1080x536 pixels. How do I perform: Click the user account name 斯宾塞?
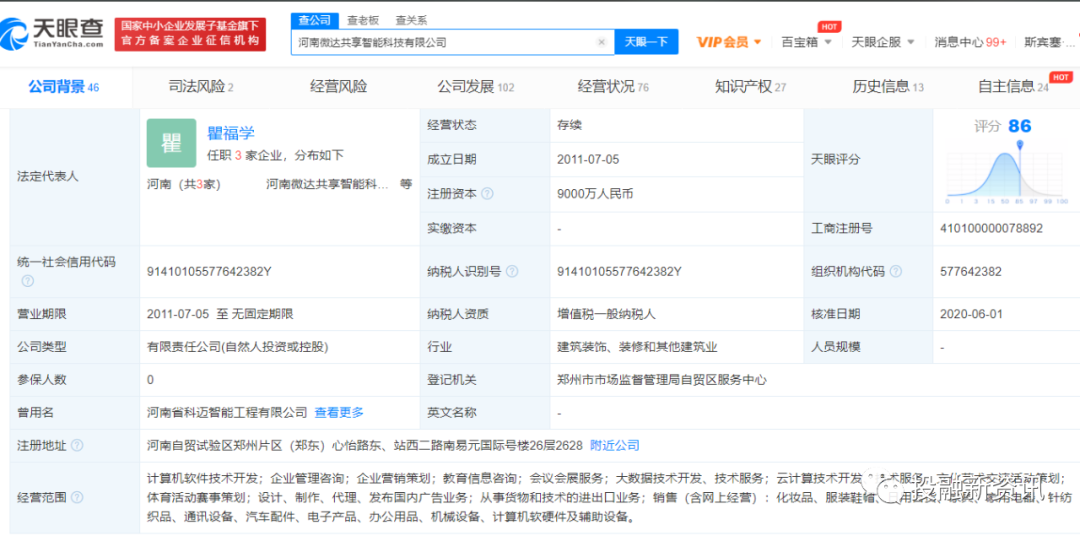[1047, 42]
